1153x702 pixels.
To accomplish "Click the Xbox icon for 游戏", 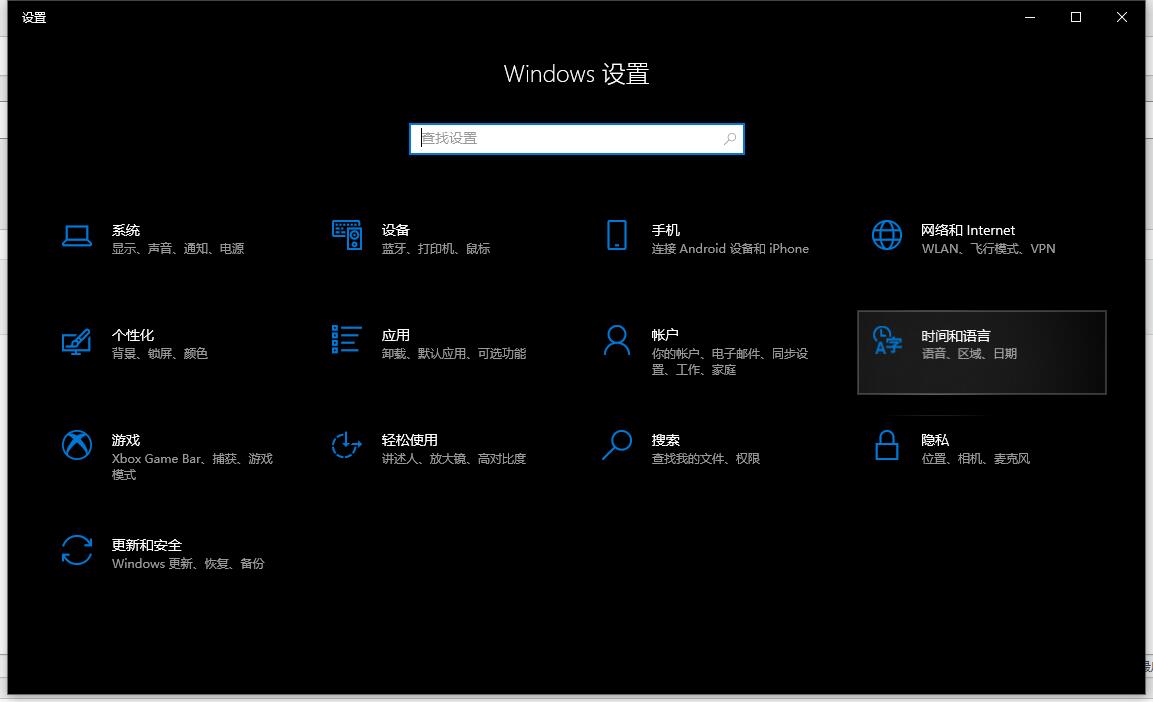I will point(77,445).
